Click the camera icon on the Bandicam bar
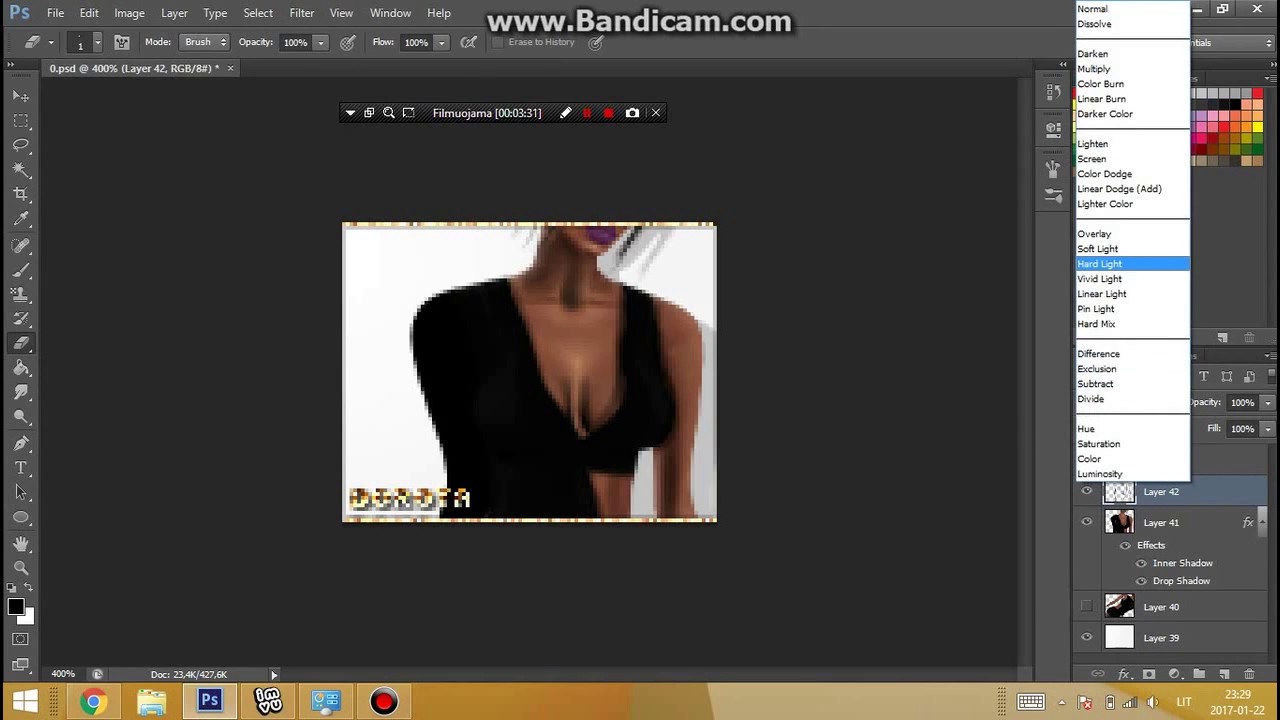The image size is (1280, 720). point(632,112)
